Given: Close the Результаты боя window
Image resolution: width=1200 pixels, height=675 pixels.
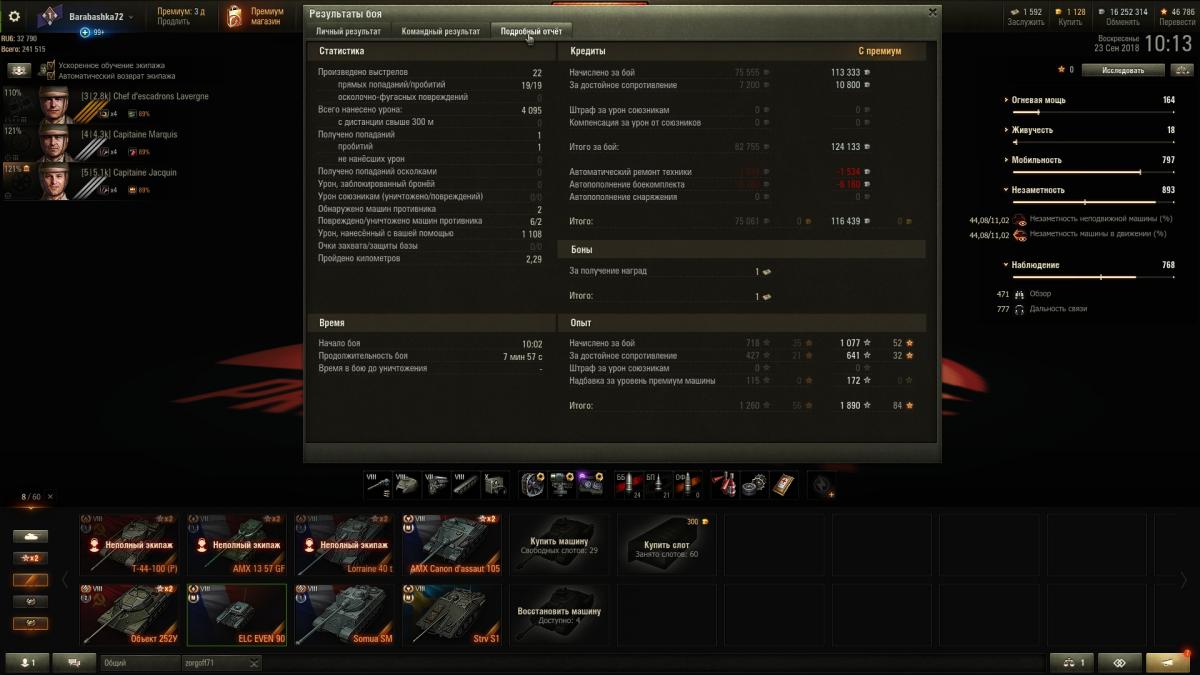Looking at the screenshot, I should pos(933,12).
